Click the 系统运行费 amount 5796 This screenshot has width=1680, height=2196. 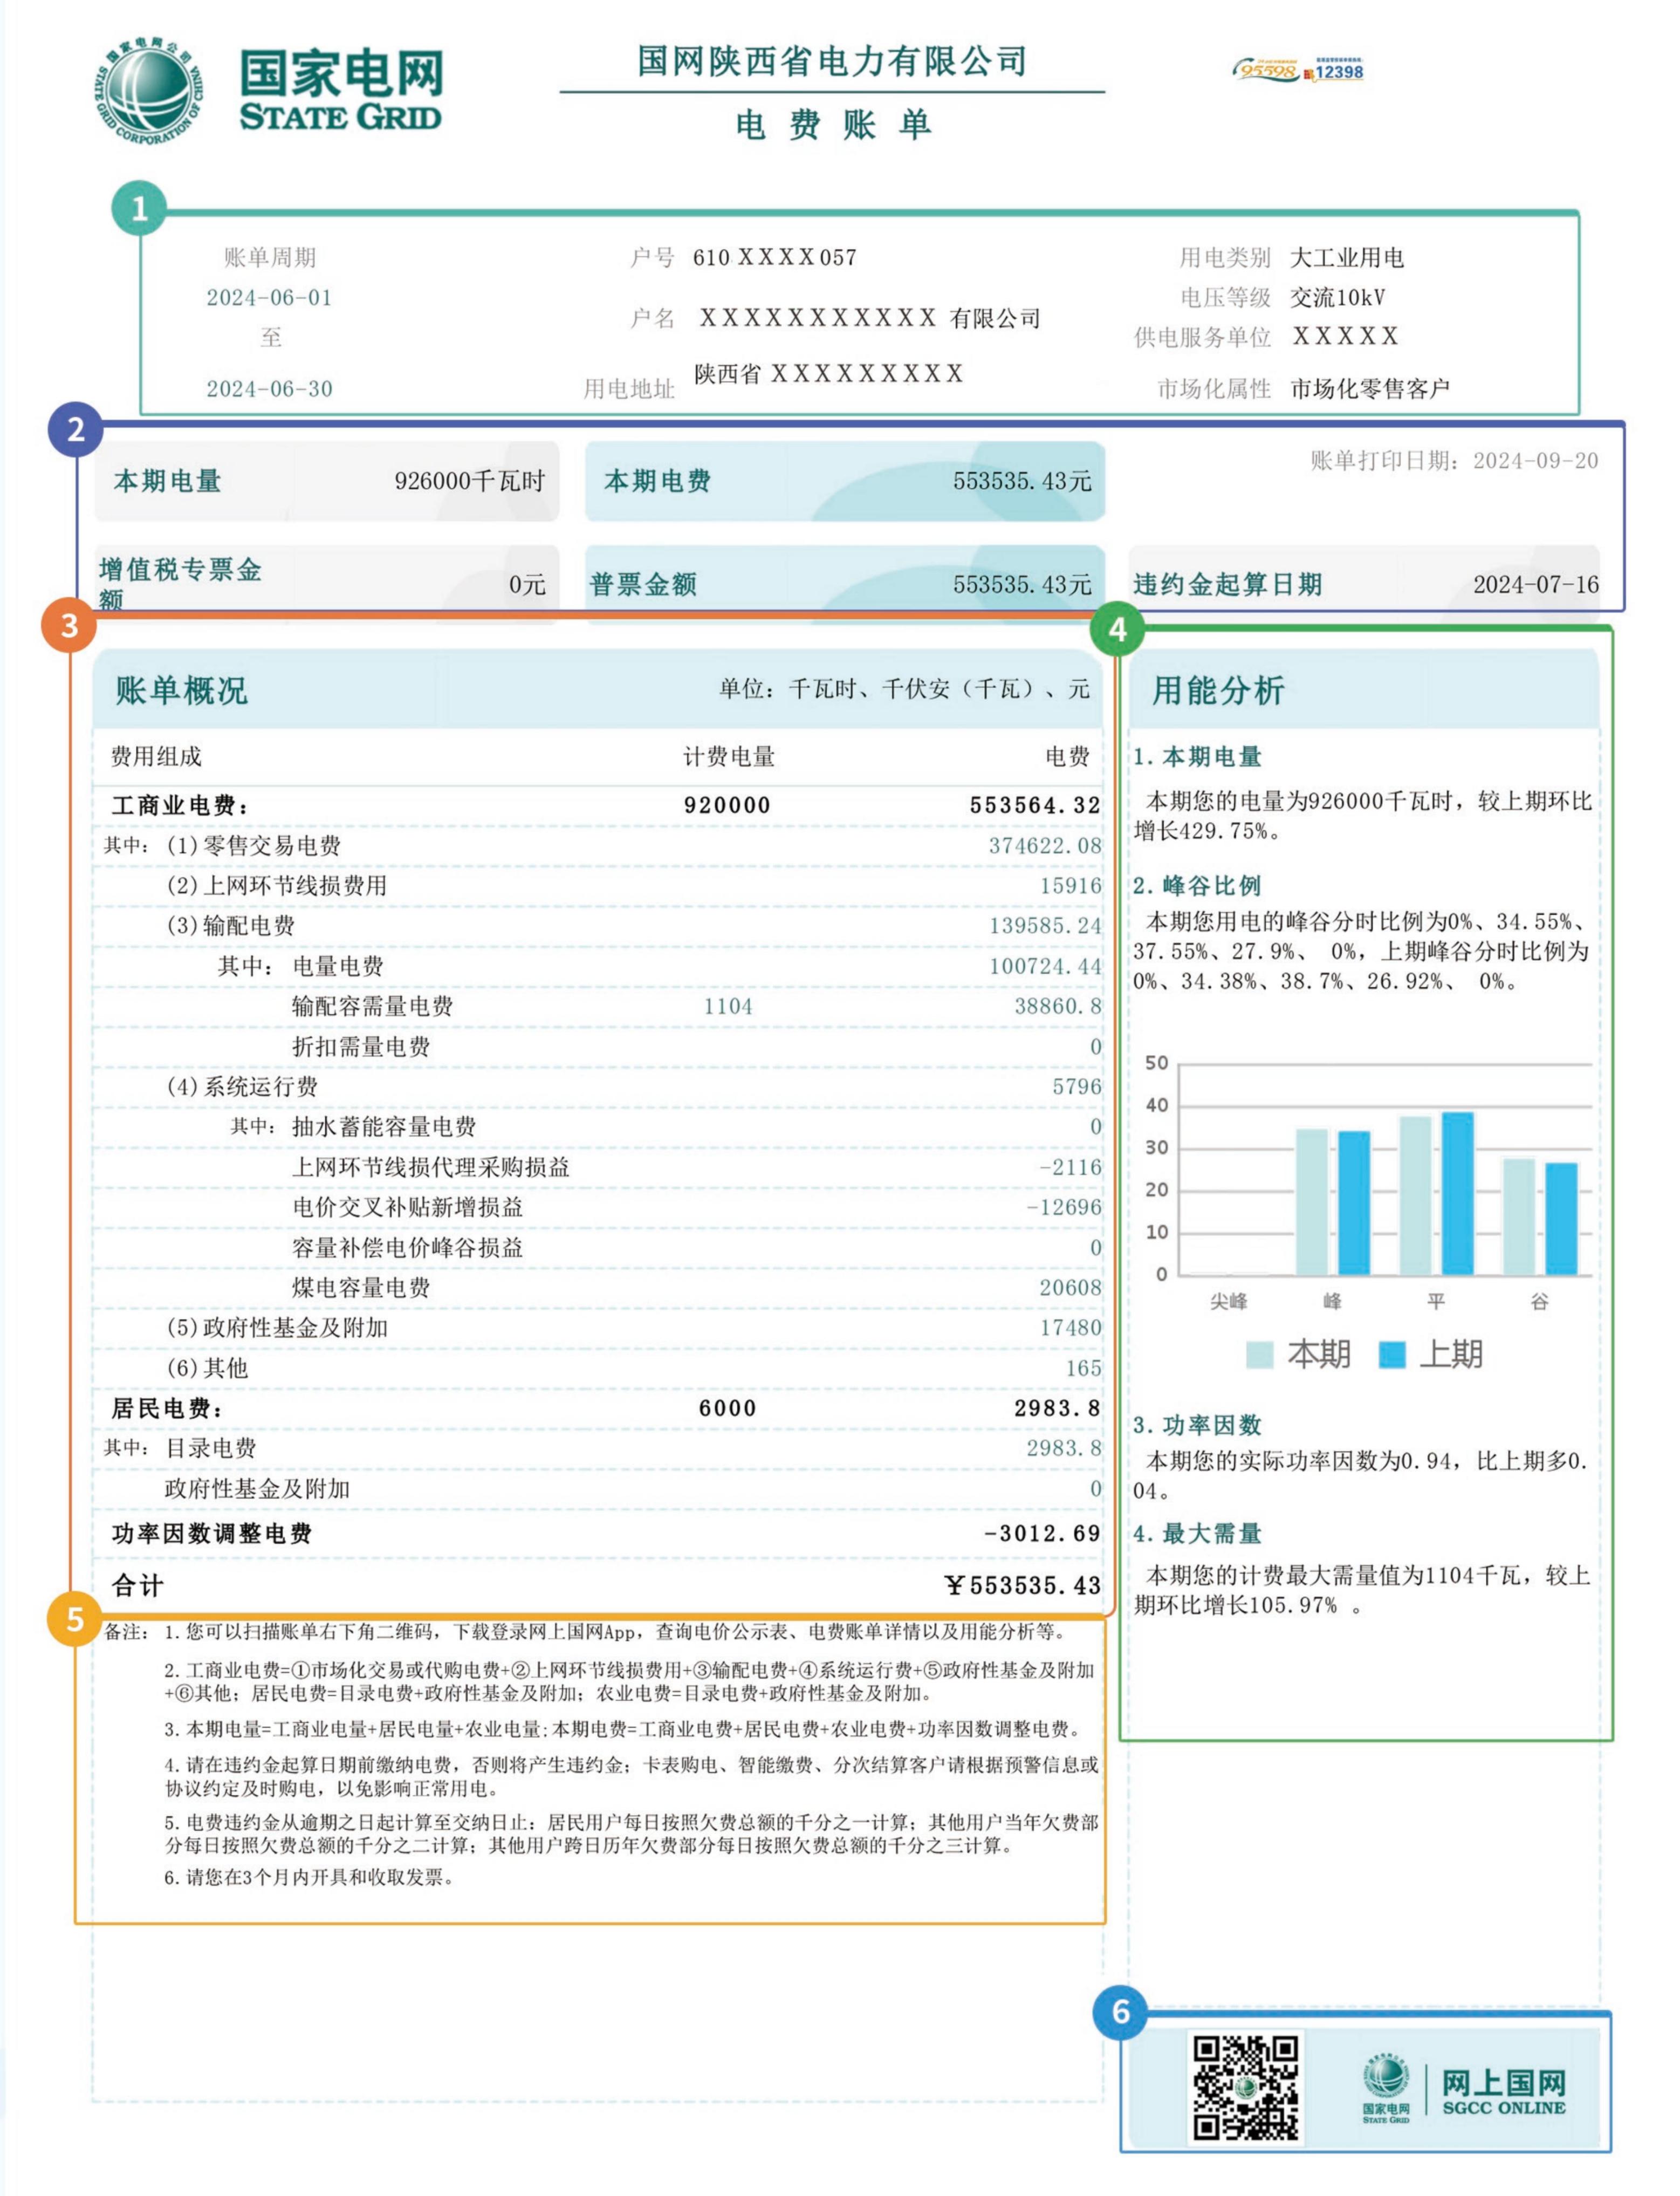(1076, 1086)
